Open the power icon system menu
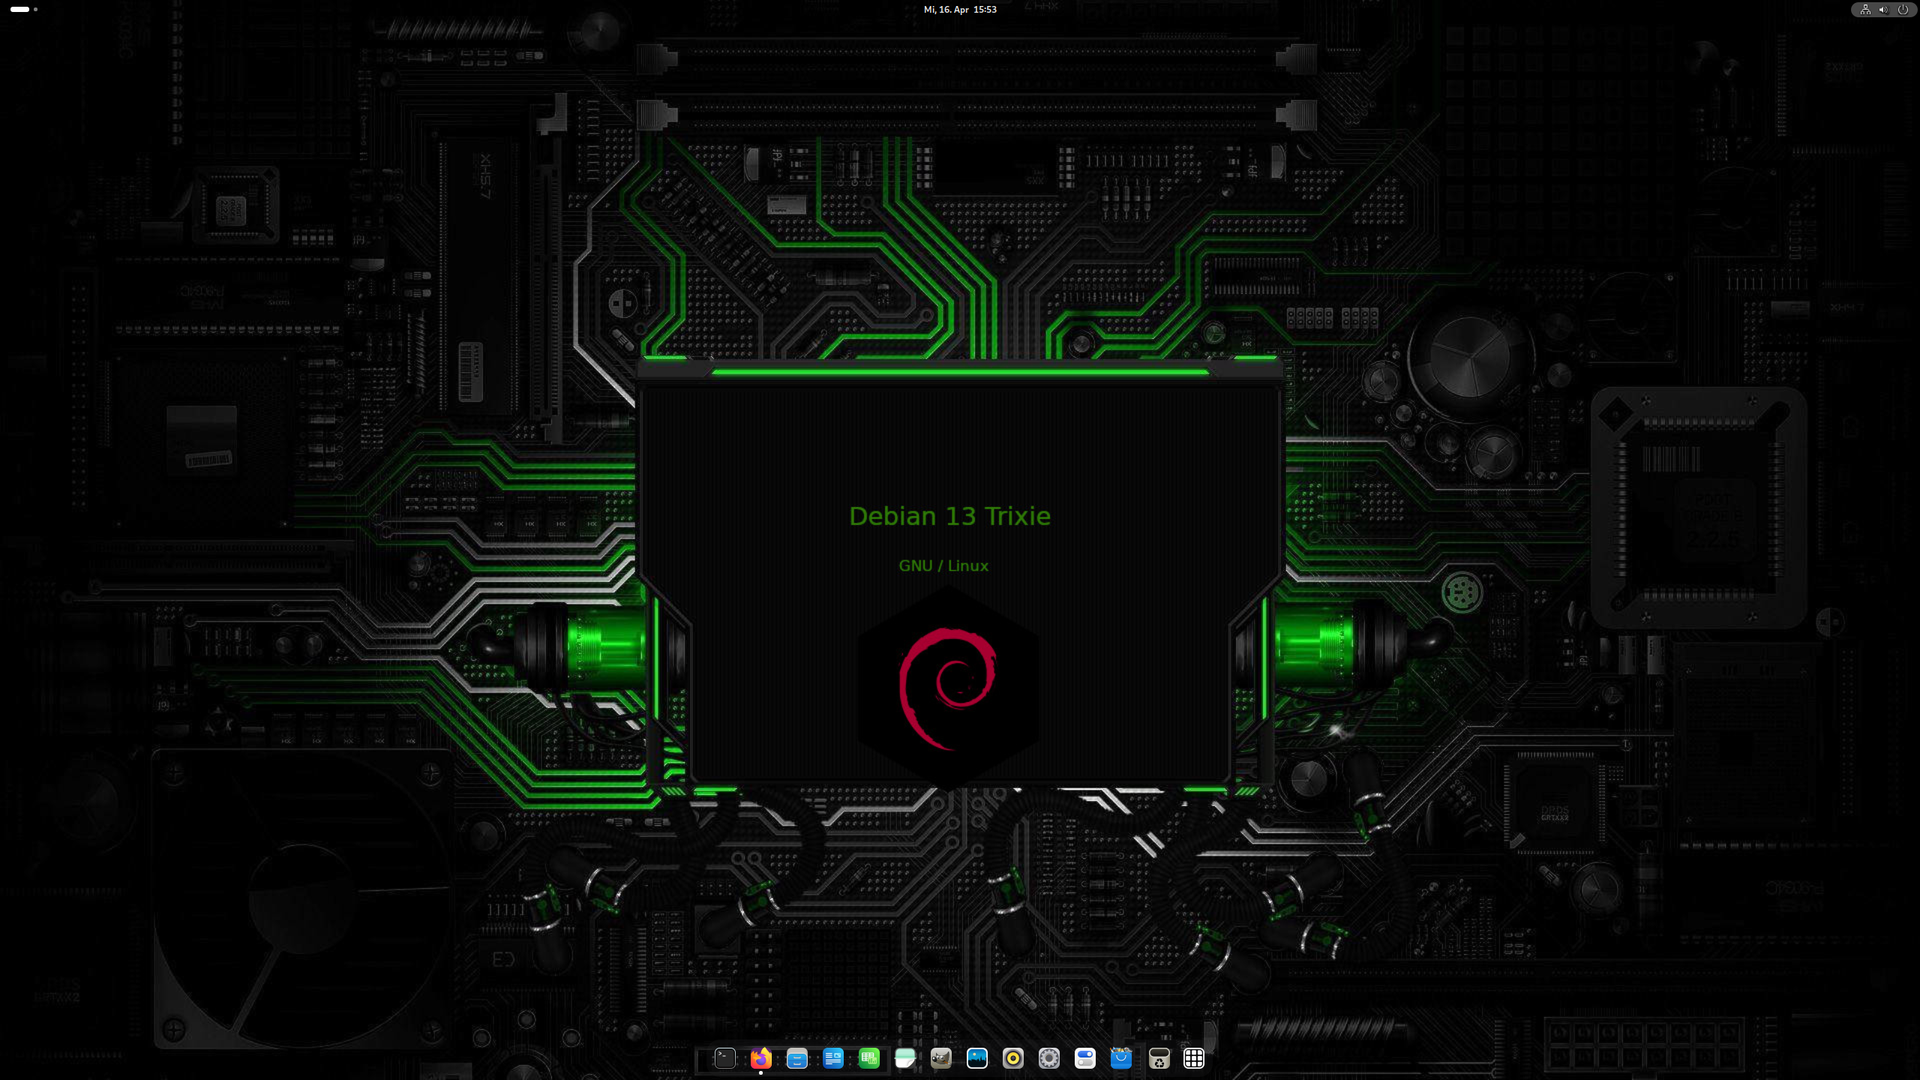Viewport: 1920px width, 1080px height. 1902,9
